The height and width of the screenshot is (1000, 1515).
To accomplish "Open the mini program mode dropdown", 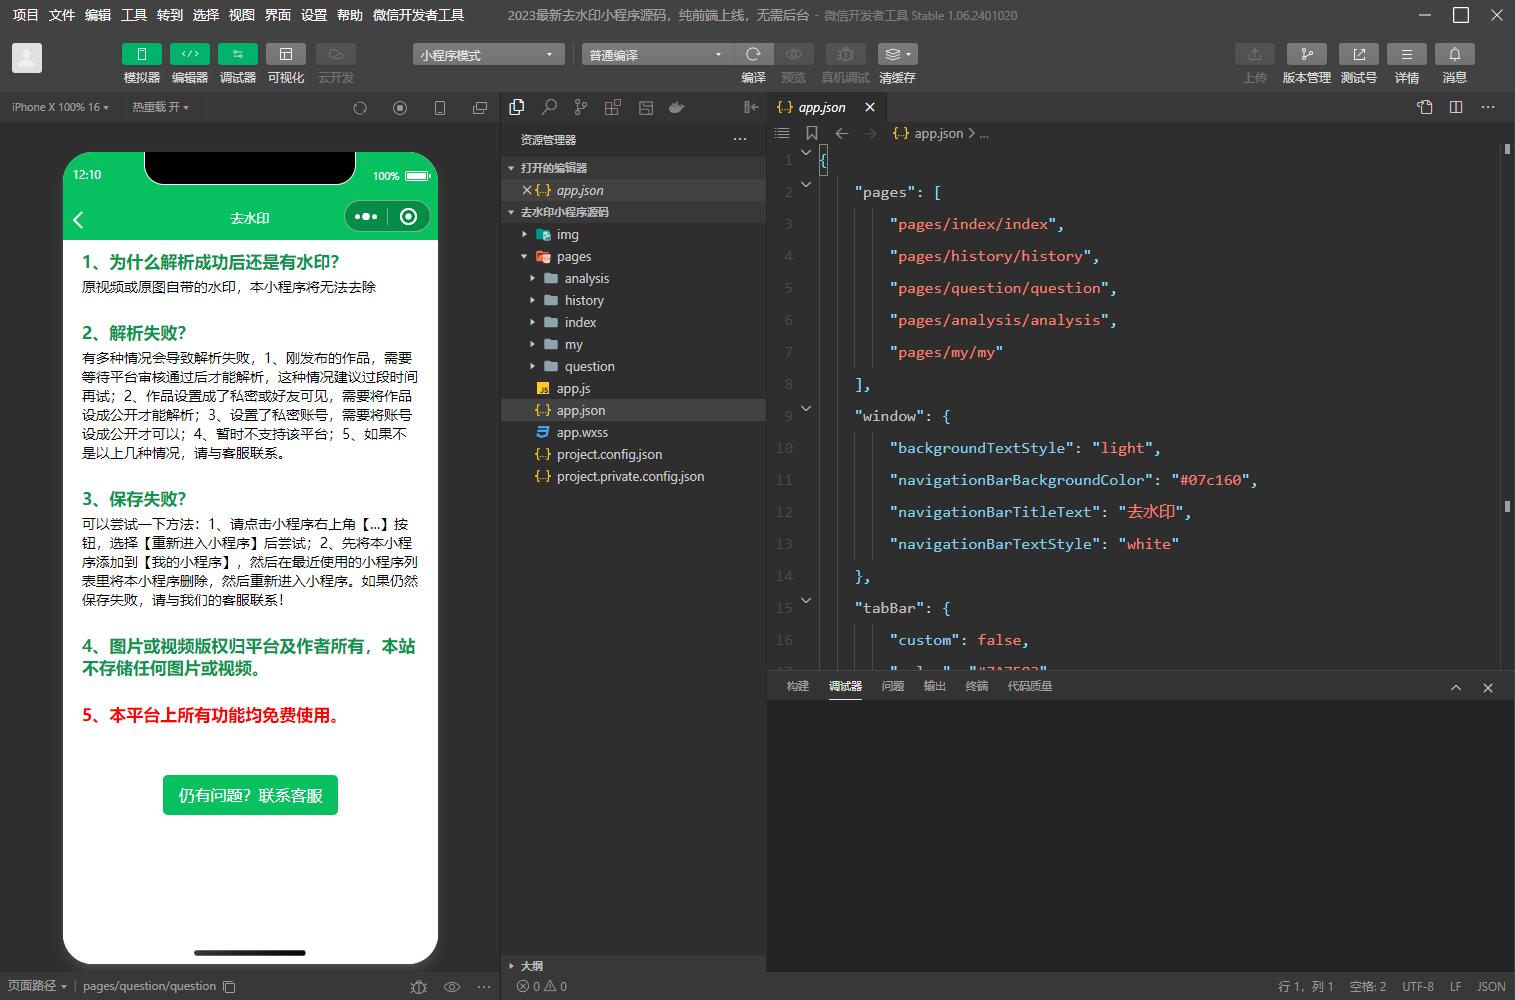I will pyautogui.click(x=488, y=55).
